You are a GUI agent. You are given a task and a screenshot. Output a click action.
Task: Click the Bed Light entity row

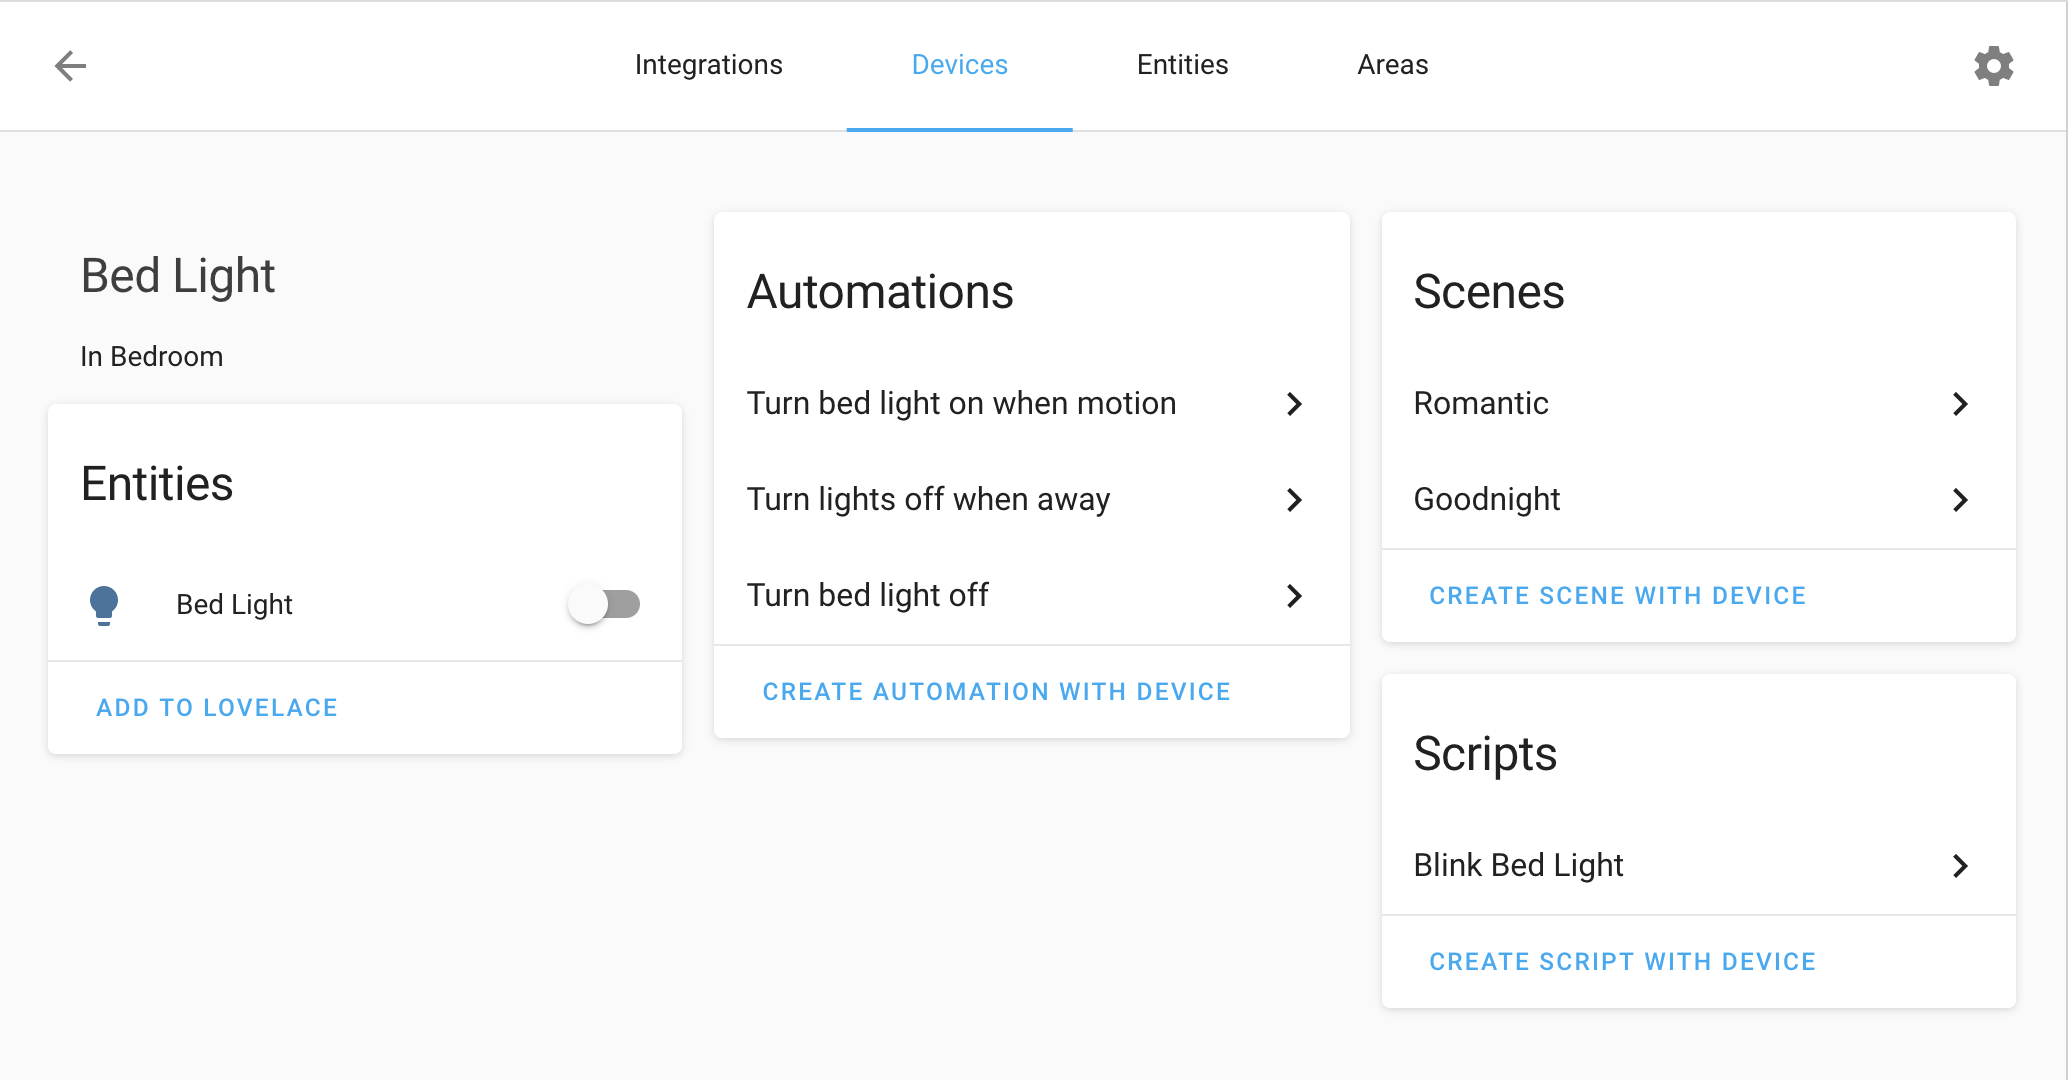[x=234, y=604]
